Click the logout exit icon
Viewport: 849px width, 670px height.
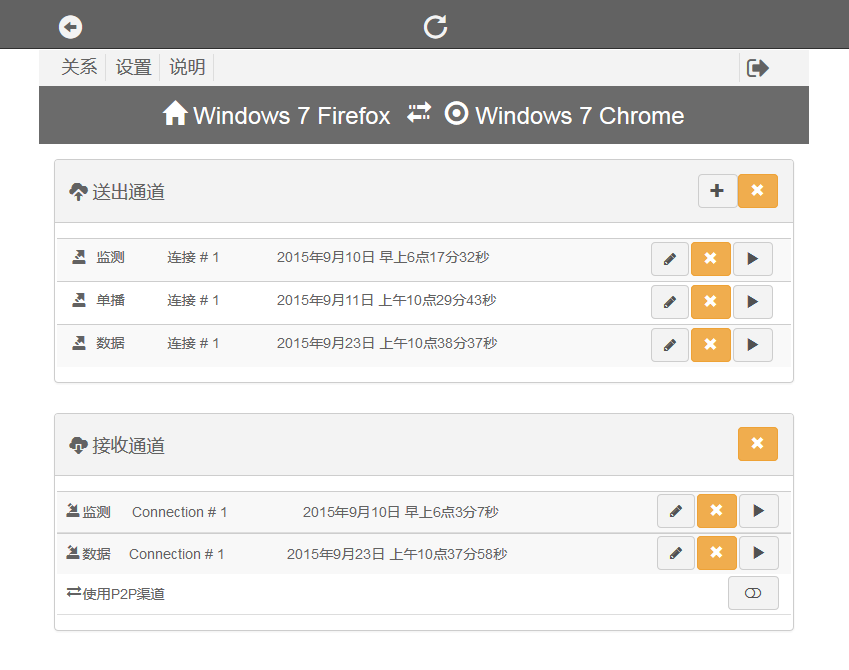[758, 68]
